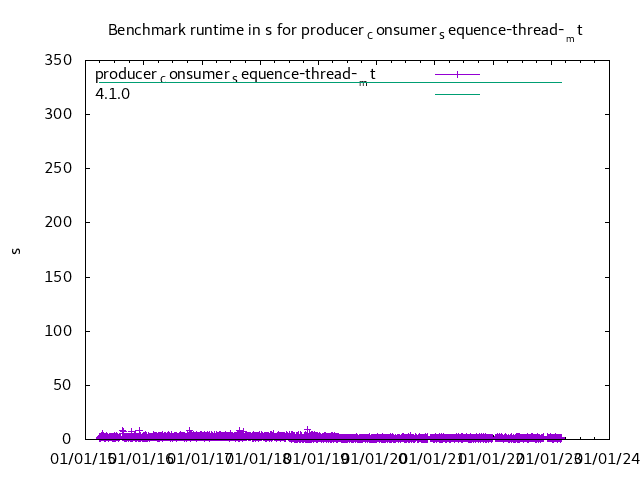Viewport: 640px width, 480px height.
Task: Click the 01/01/21 x-axis date label
Action: tap(432, 459)
